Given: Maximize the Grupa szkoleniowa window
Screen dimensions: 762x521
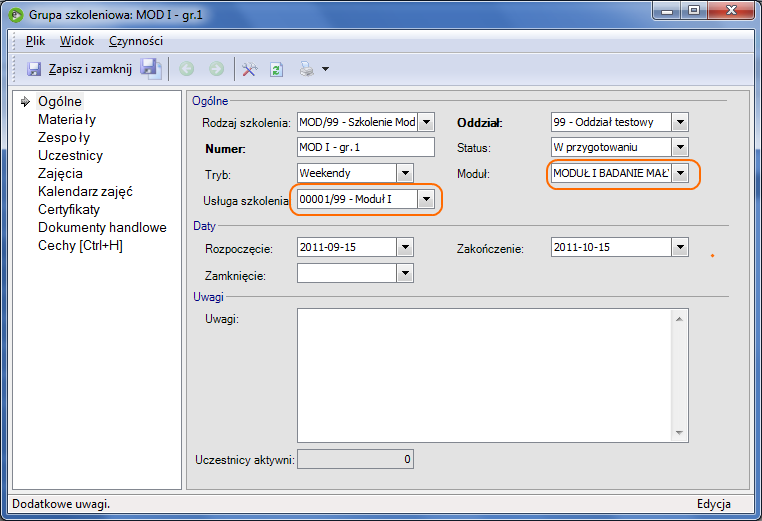Looking at the screenshot, I should click(694, 11).
